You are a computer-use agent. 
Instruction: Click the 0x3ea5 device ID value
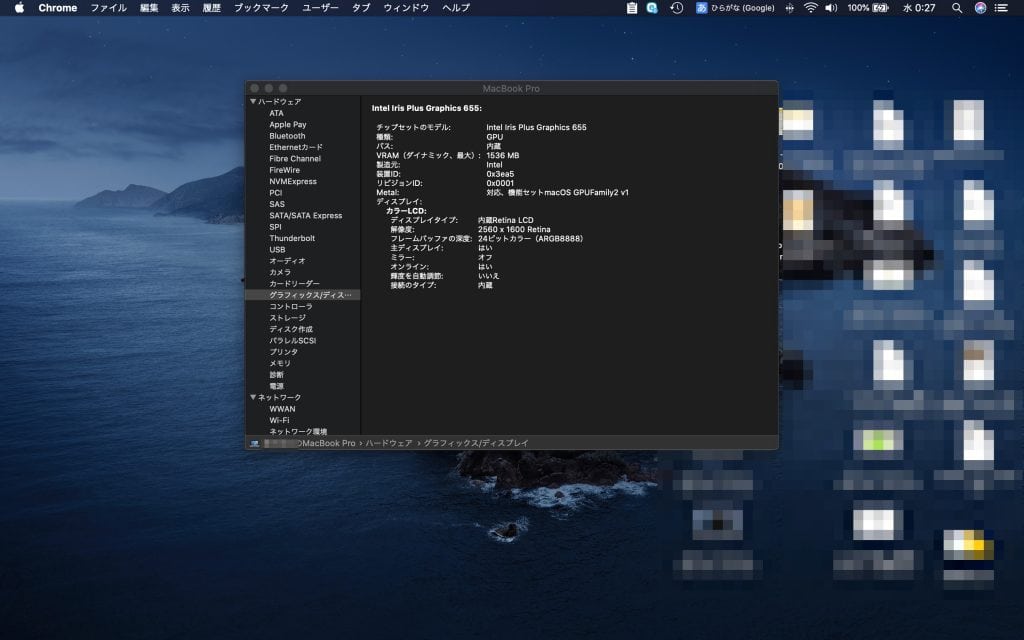[x=500, y=174]
